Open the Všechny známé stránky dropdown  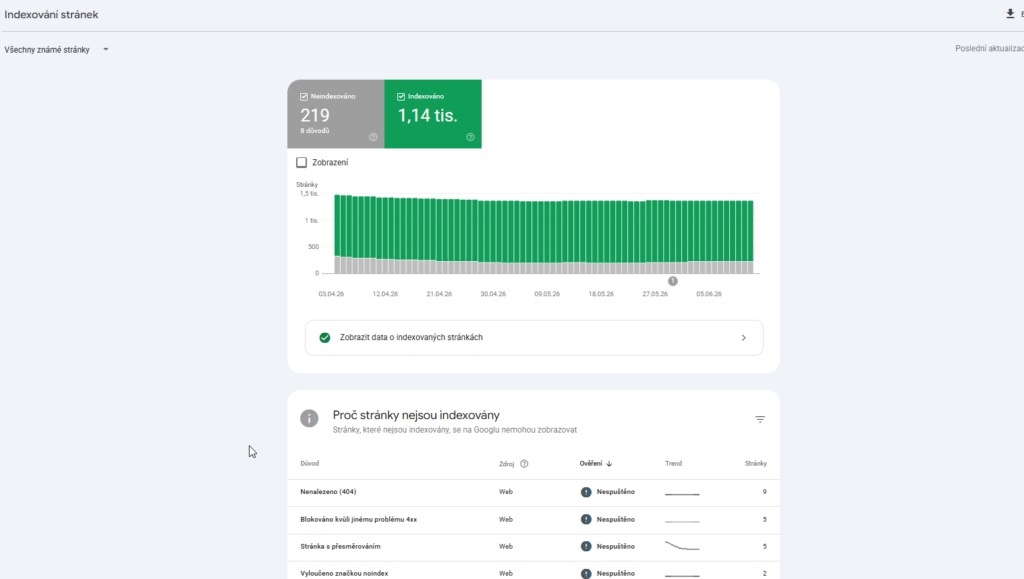(x=56, y=50)
